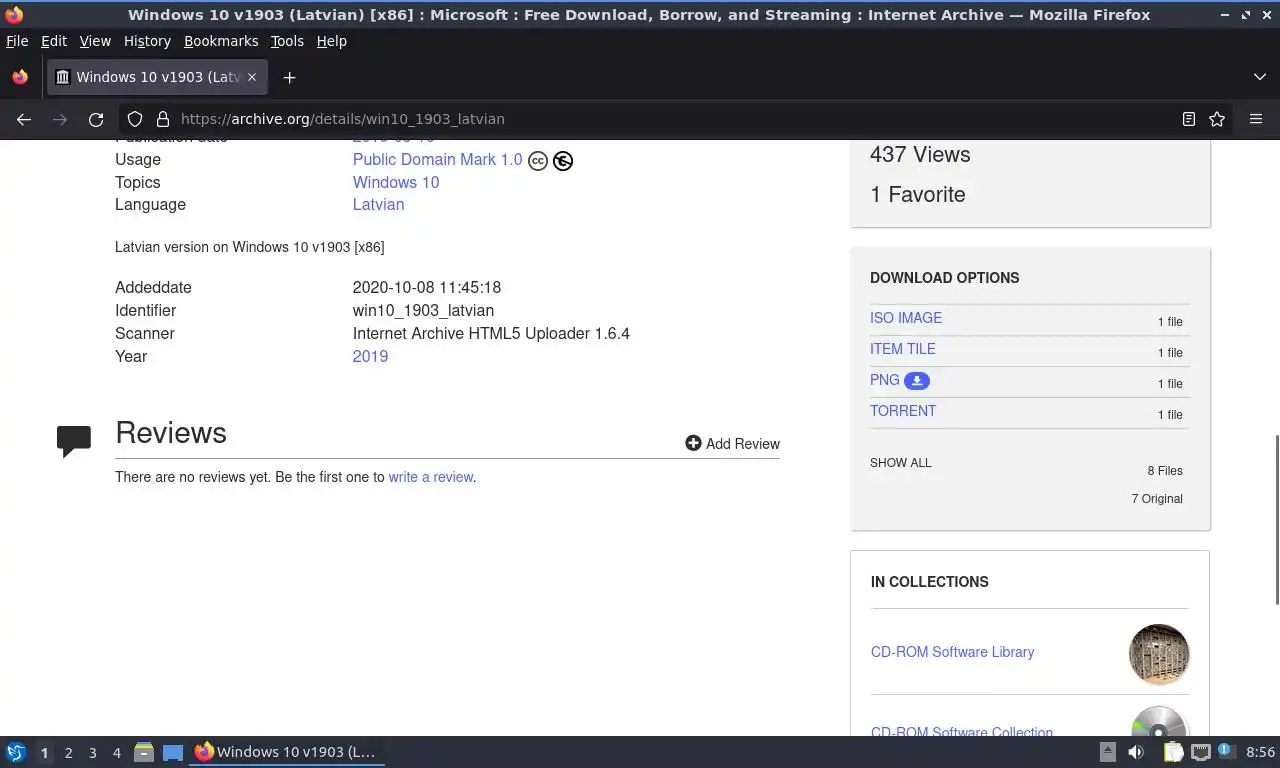
Task: Click the Firefox logo beside the tab strip
Action: coord(20,77)
